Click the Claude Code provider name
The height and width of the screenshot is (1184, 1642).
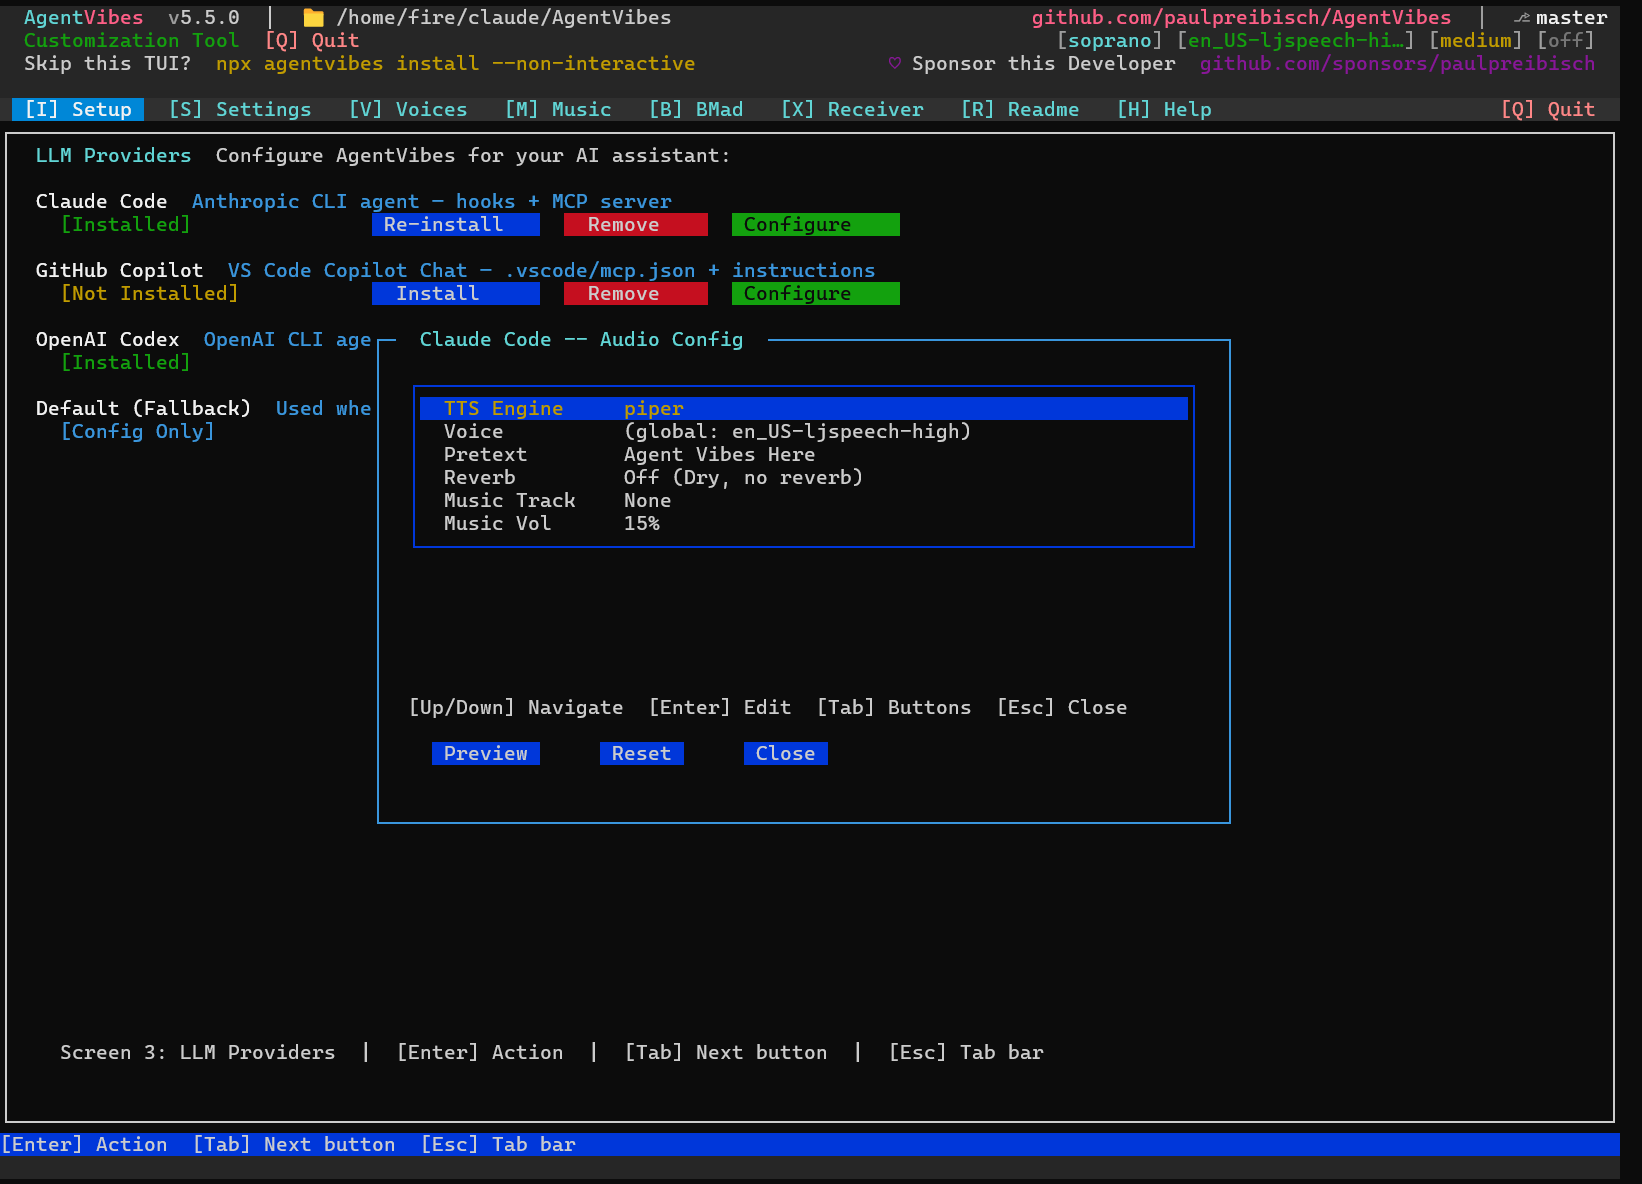coord(102,201)
